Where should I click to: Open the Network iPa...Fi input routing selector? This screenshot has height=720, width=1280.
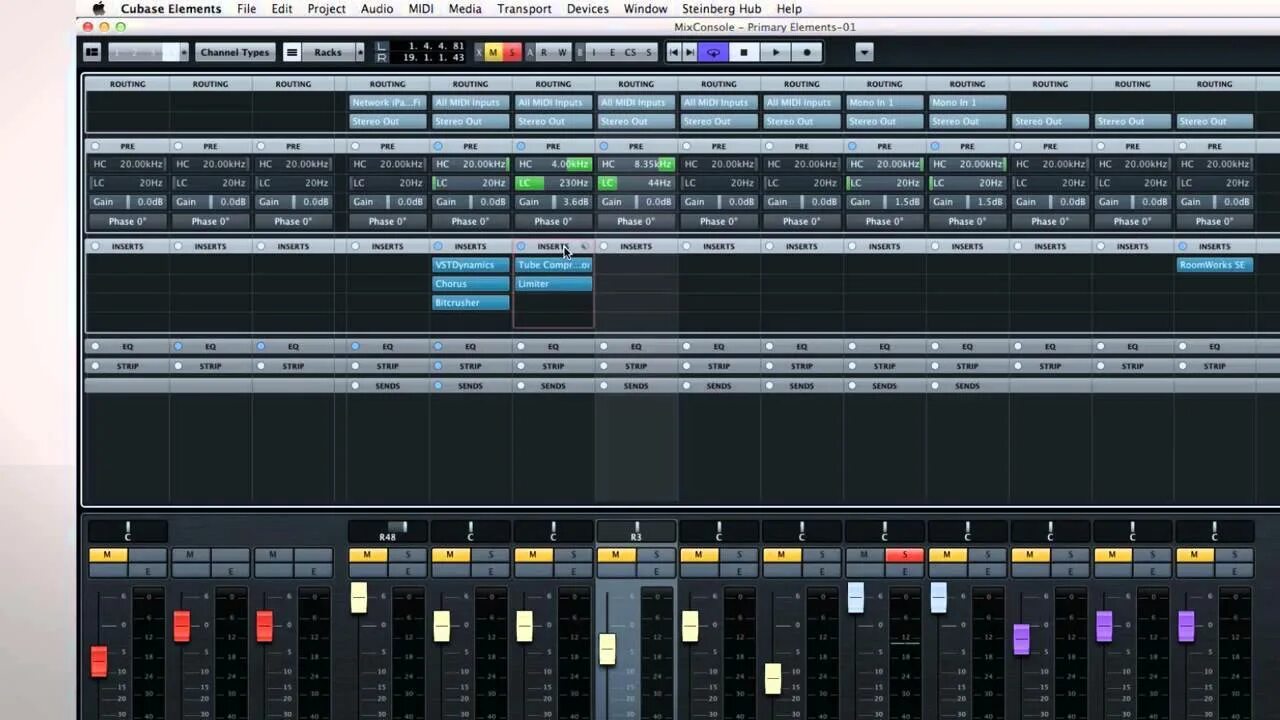click(387, 102)
